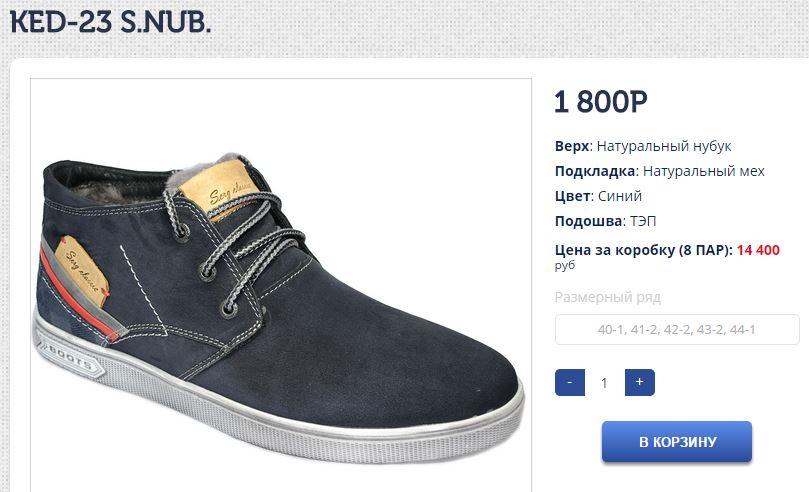809x492 pixels.
Task: Click the BOOTS logo on the sole
Action: coord(70,357)
